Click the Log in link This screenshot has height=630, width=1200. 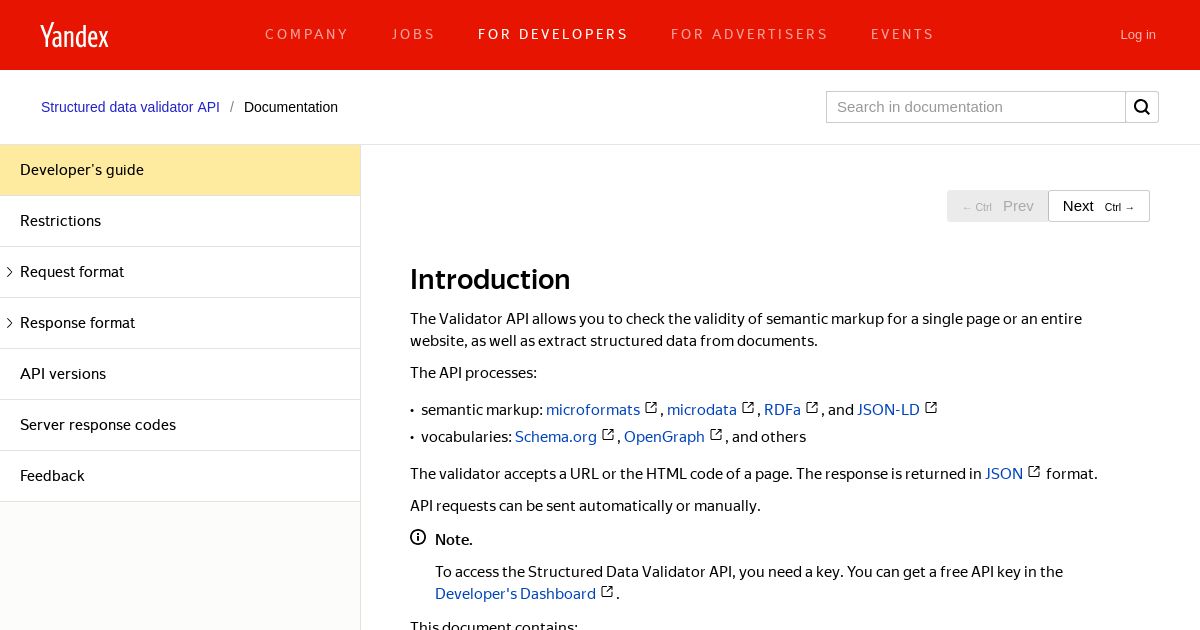pyautogui.click(x=1138, y=34)
